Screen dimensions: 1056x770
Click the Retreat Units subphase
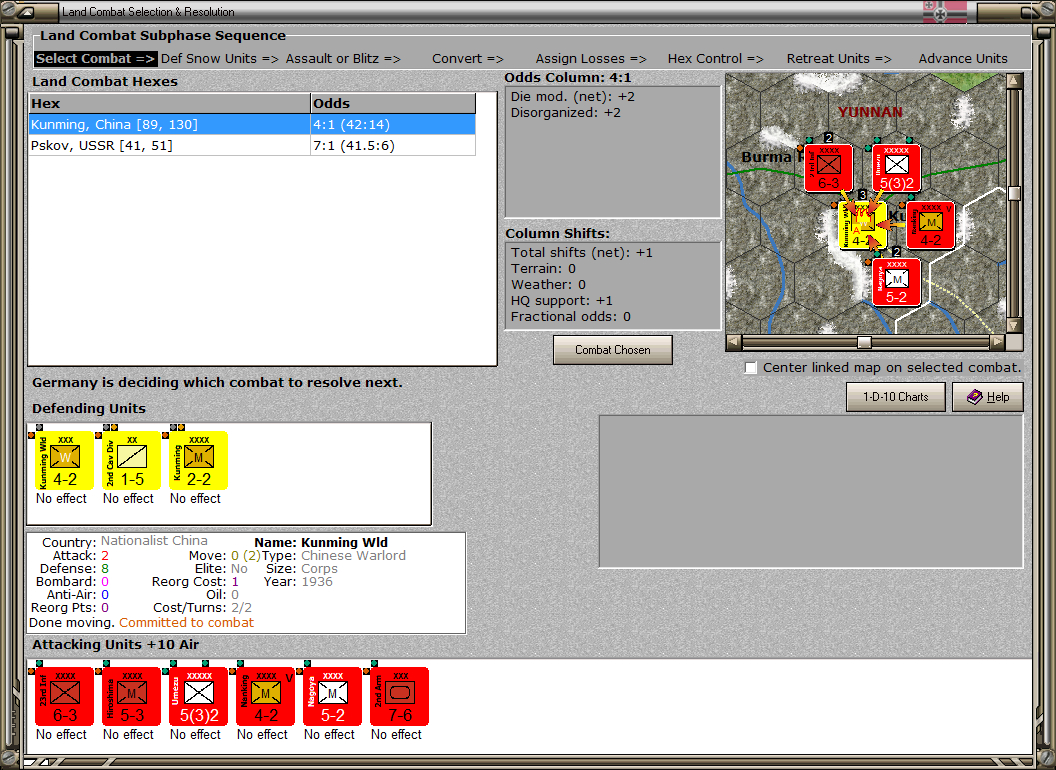[x=839, y=59]
